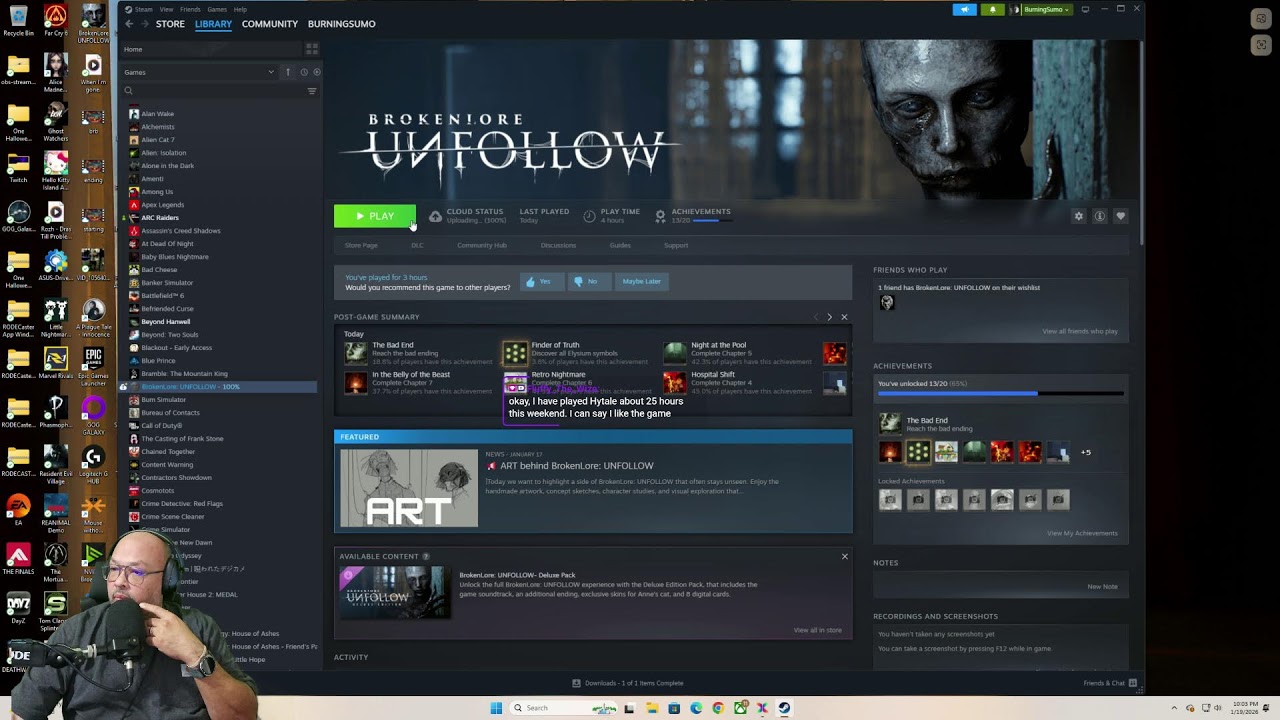The width and height of the screenshot is (1280, 720).
Task: Click View all in store
Action: [x=817, y=630]
